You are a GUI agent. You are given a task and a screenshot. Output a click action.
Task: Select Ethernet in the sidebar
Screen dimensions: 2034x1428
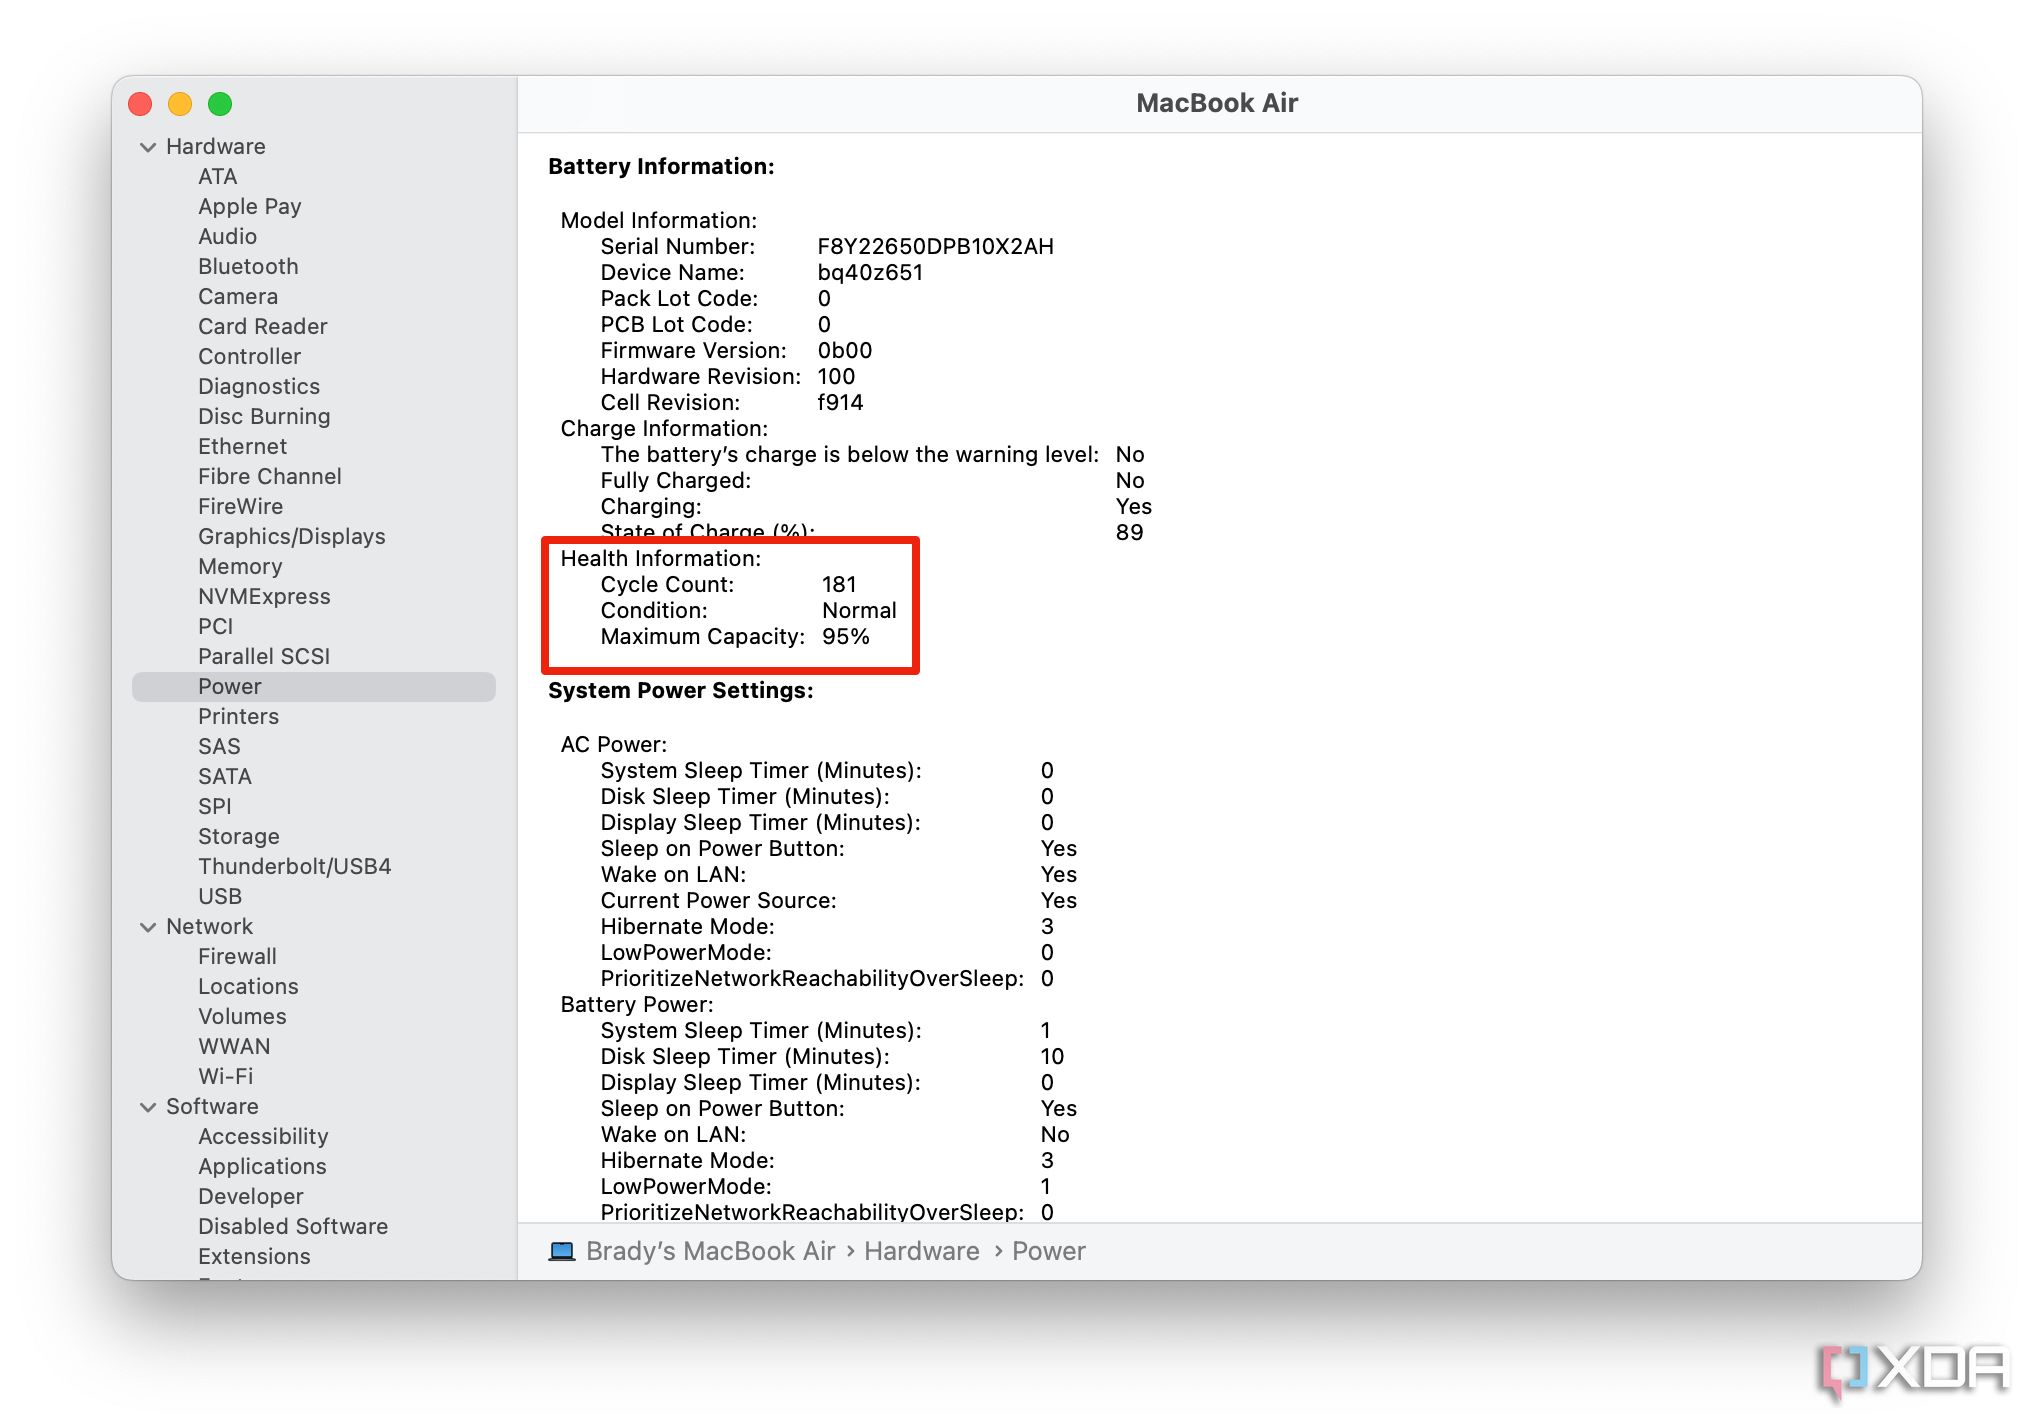tap(242, 447)
